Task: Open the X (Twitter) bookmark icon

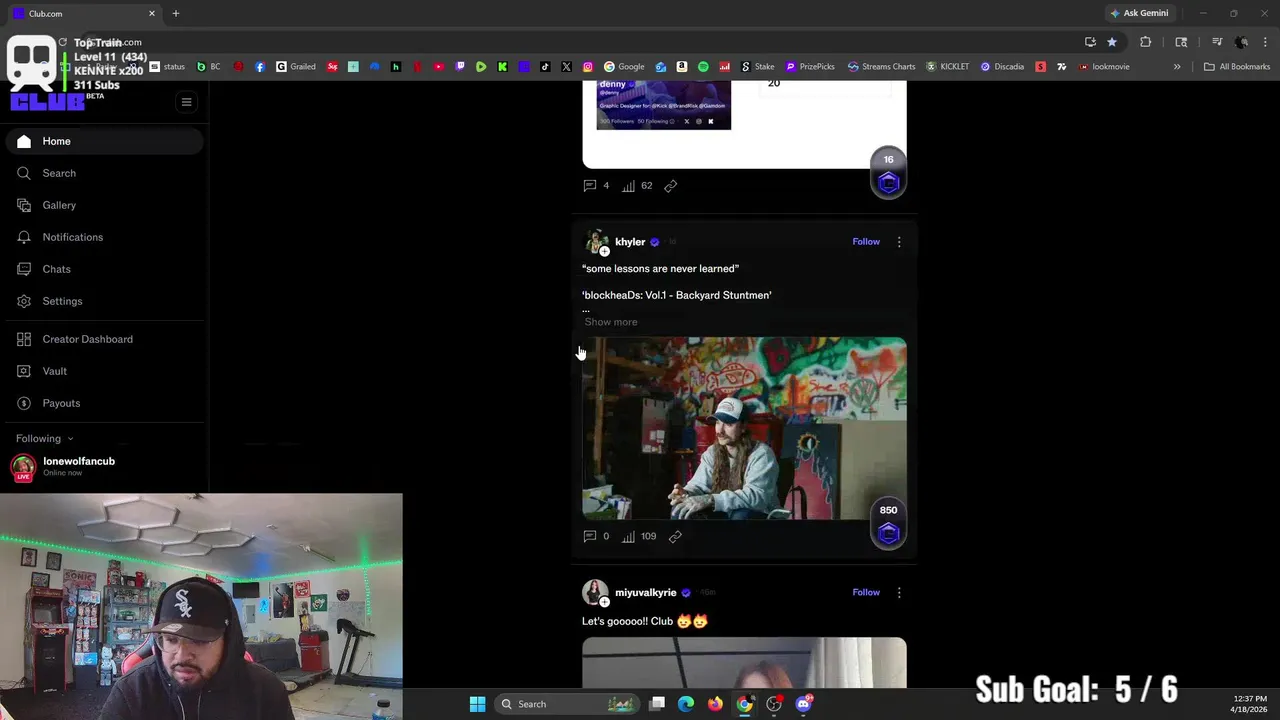Action: tap(566, 67)
